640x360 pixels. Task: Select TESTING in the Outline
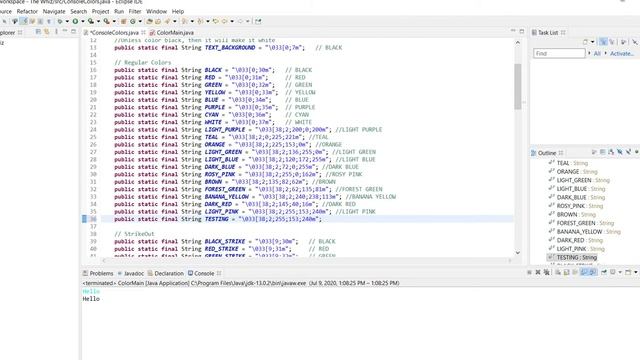[572, 257]
